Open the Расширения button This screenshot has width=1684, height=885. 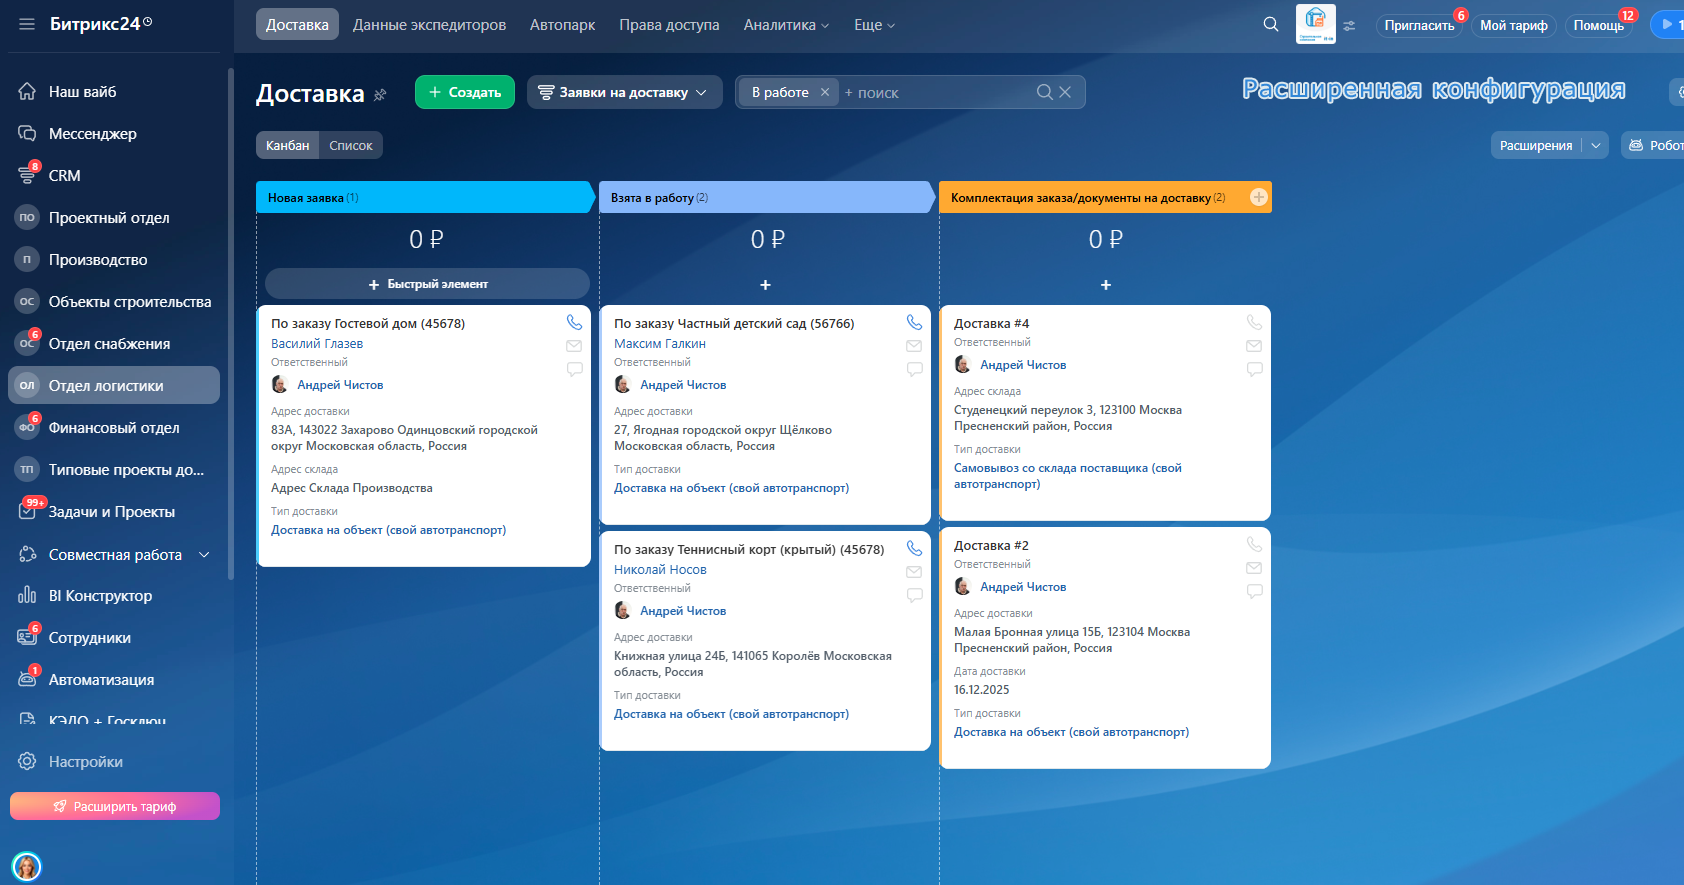1536,145
